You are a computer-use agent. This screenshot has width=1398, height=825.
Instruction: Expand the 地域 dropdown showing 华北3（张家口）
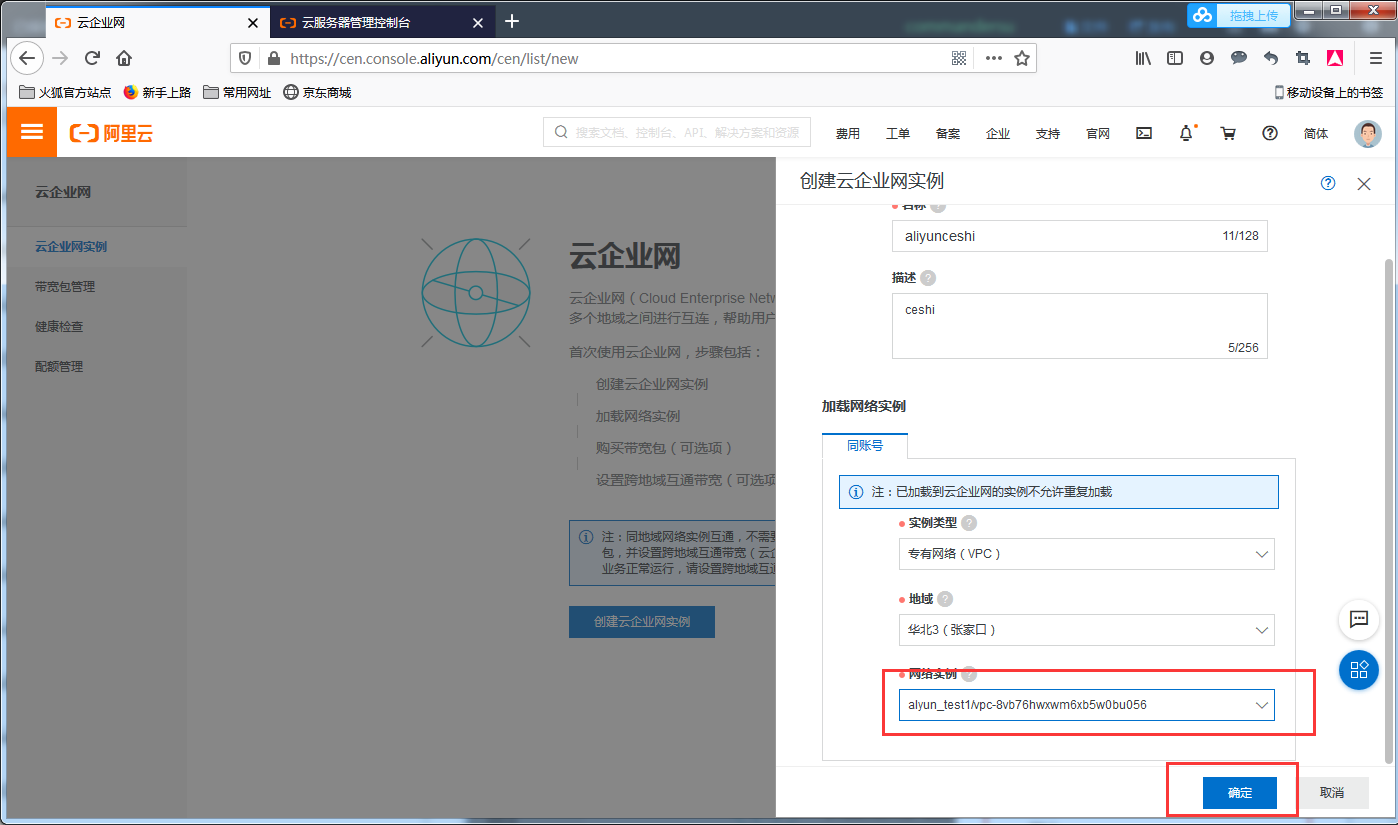(1086, 630)
